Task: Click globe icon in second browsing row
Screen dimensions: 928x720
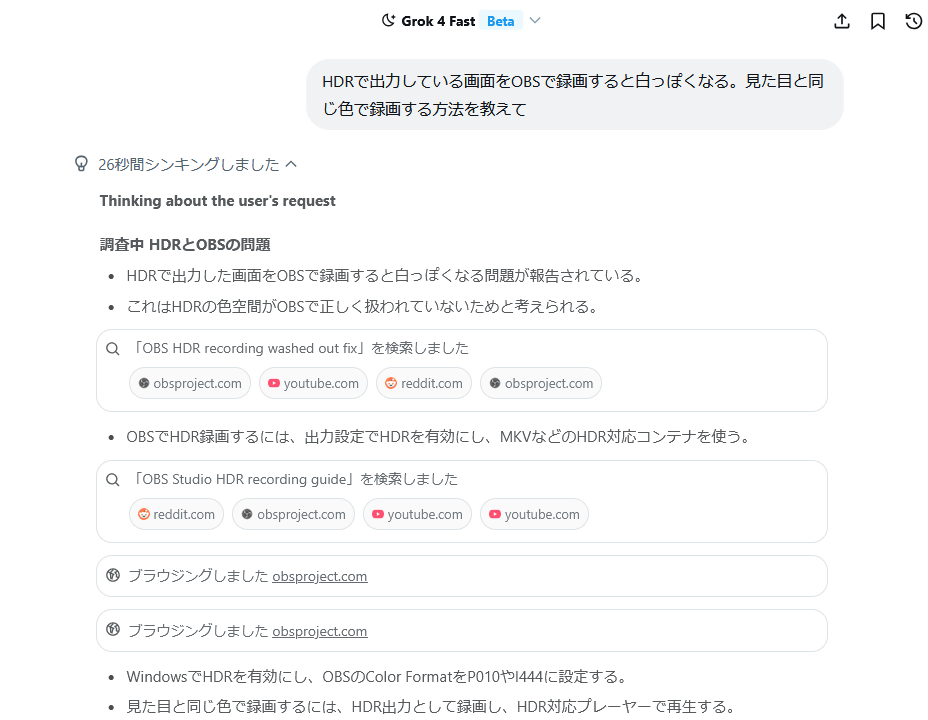Action: click(x=112, y=629)
